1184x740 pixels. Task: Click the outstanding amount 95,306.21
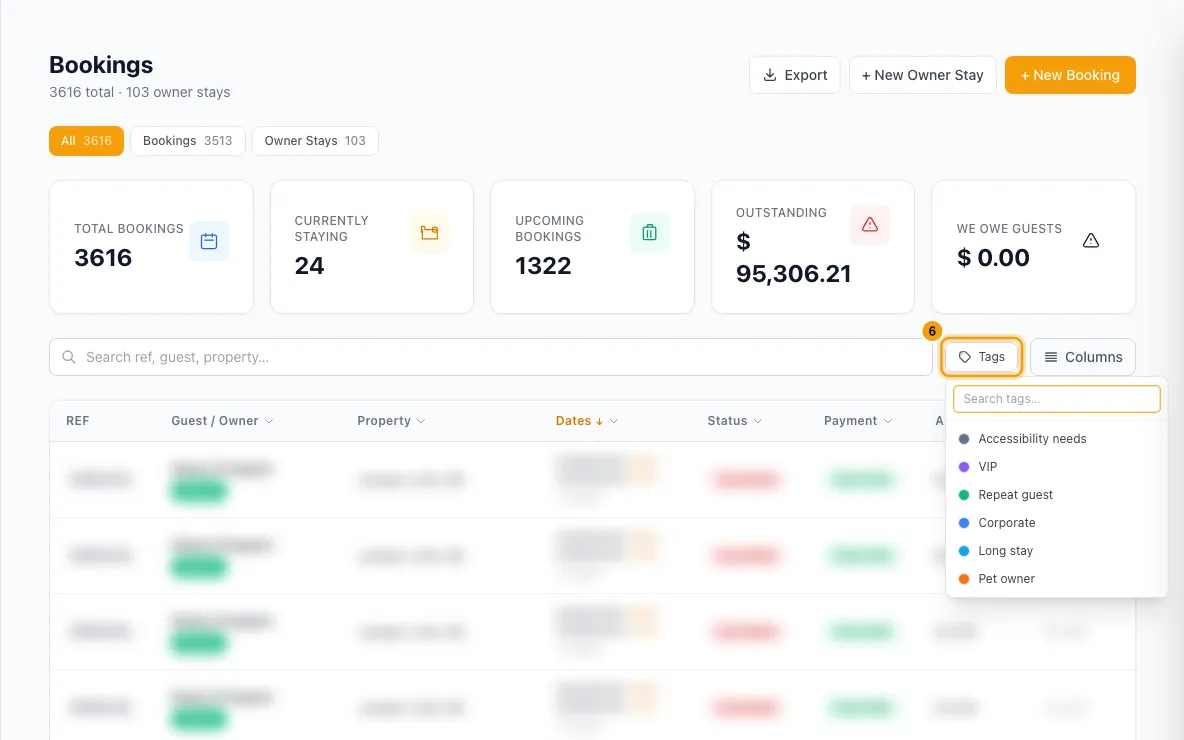[x=793, y=273]
